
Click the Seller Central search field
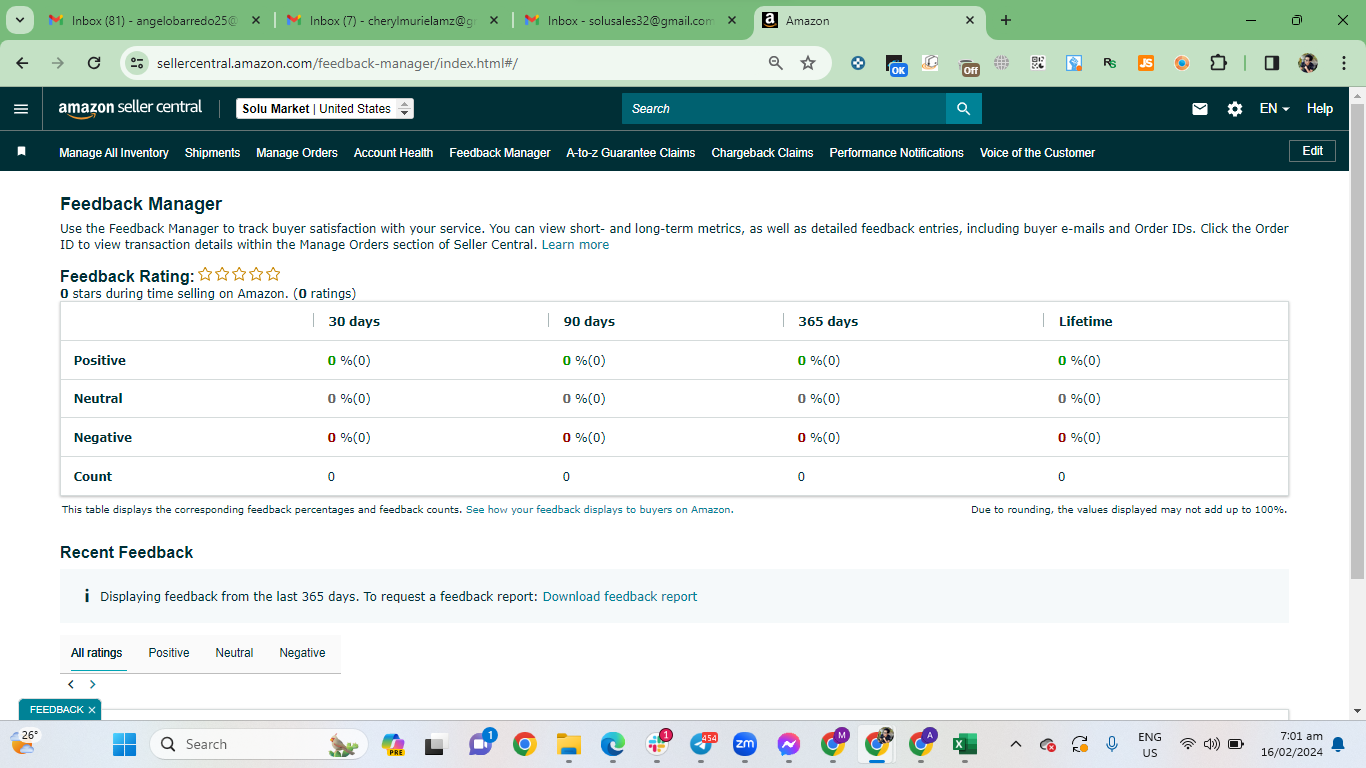pyautogui.click(x=784, y=109)
